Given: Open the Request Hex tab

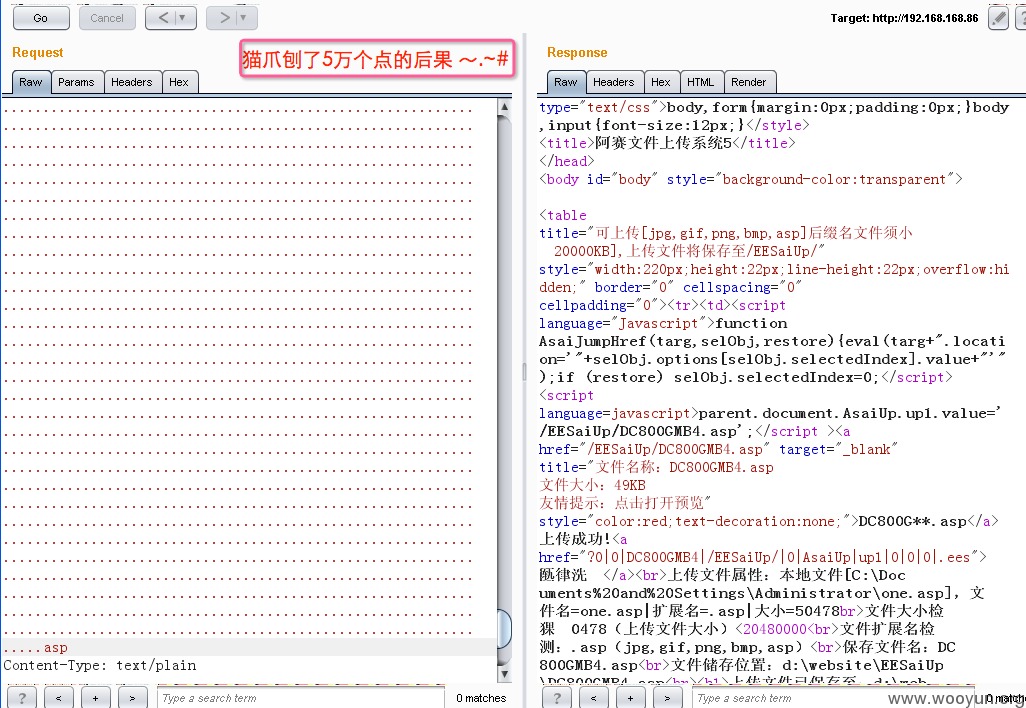Looking at the screenshot, I should click(179, 82).
